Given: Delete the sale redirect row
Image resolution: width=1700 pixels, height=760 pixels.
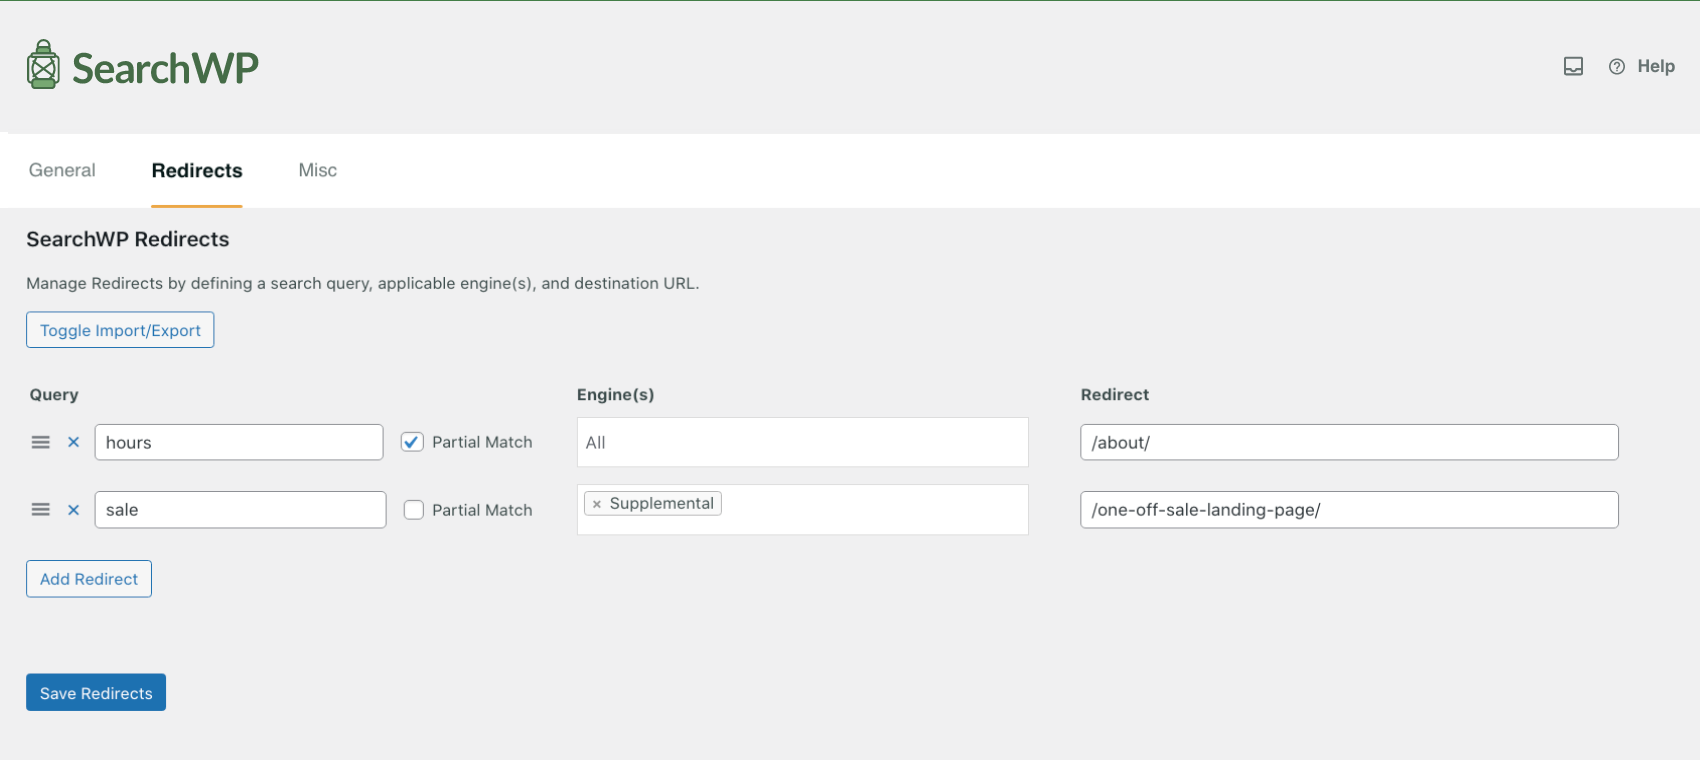Looking at the screenshot, I should point(73,509).
